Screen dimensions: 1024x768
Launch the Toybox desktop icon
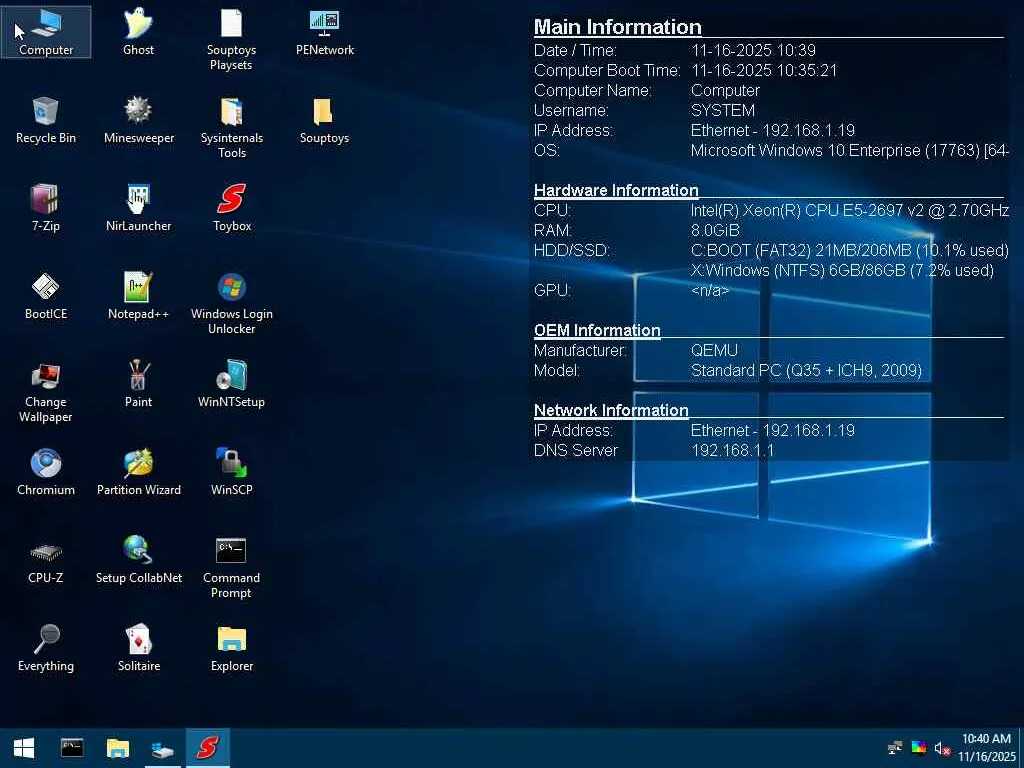click(x=231, y=209)
